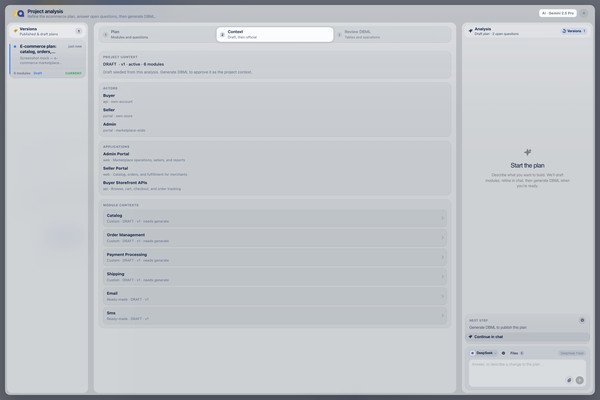Open the Review DBML step tab
Image resolution: width=600 pixels, height=400 pixels.
392,34
